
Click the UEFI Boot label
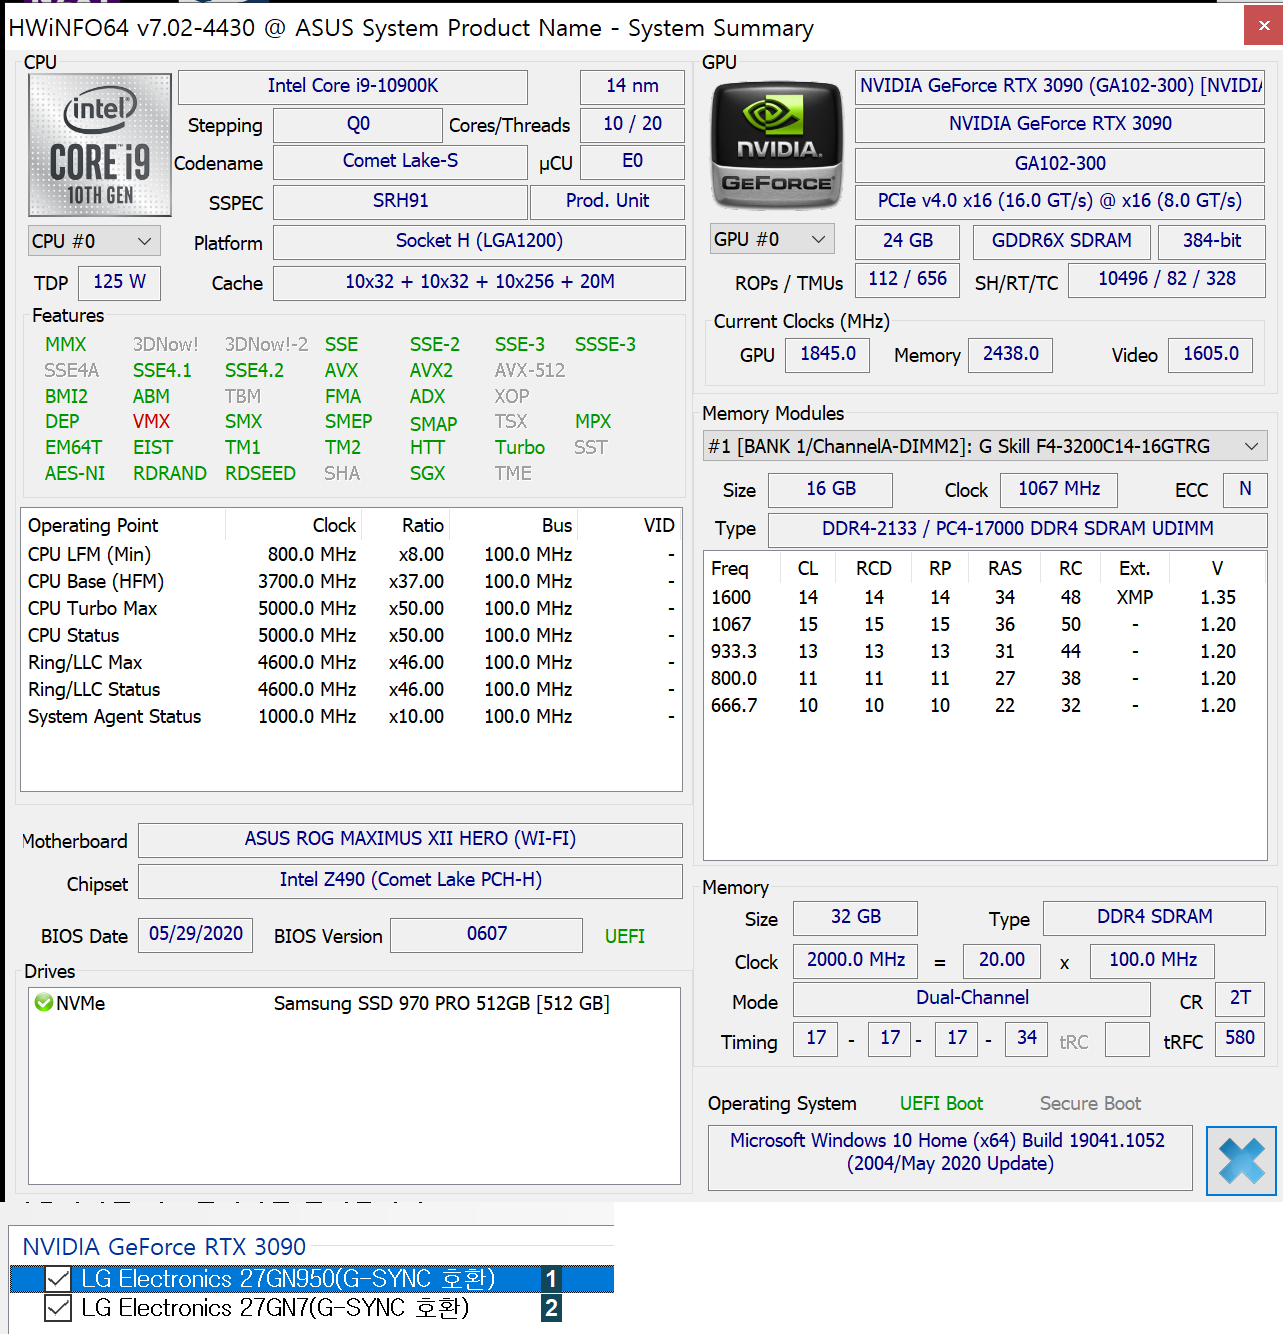941,1104
